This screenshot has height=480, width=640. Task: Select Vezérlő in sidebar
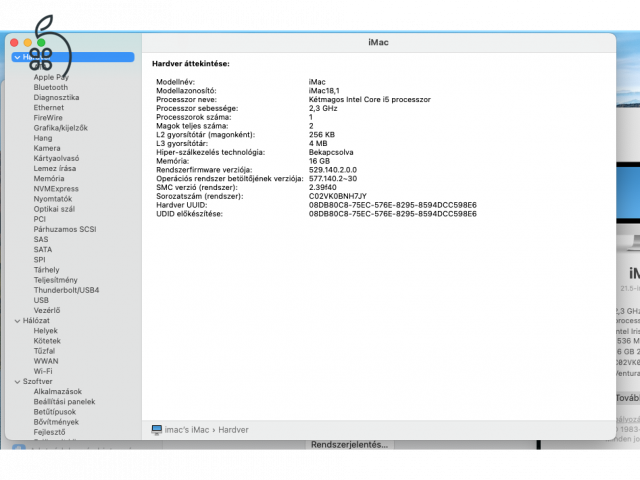(47, 310)
